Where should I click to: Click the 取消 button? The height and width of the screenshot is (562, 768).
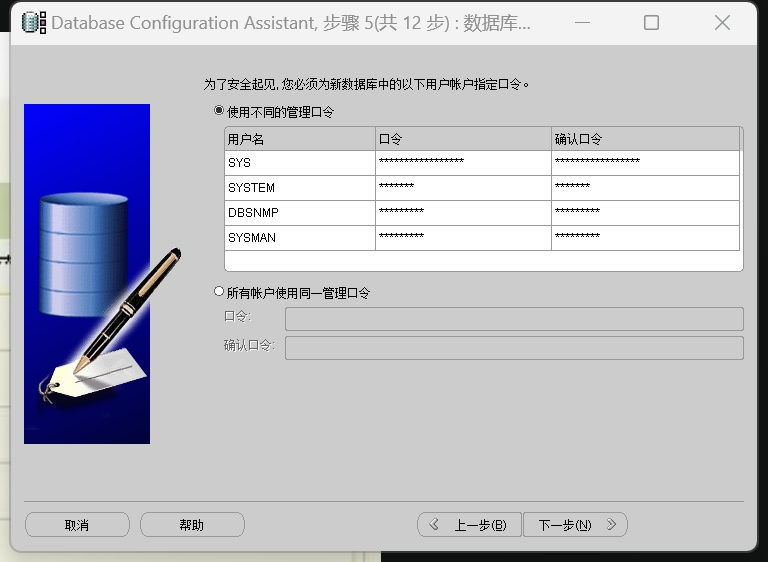tap(77, 525)
